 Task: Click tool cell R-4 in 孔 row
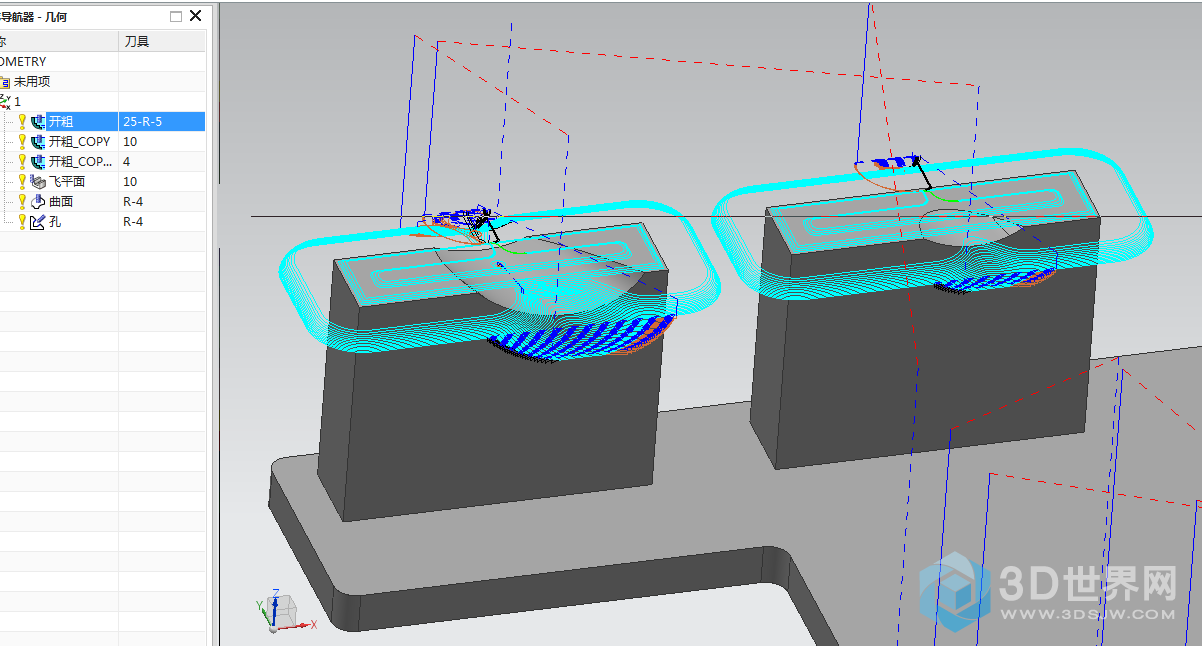[162, 221]
